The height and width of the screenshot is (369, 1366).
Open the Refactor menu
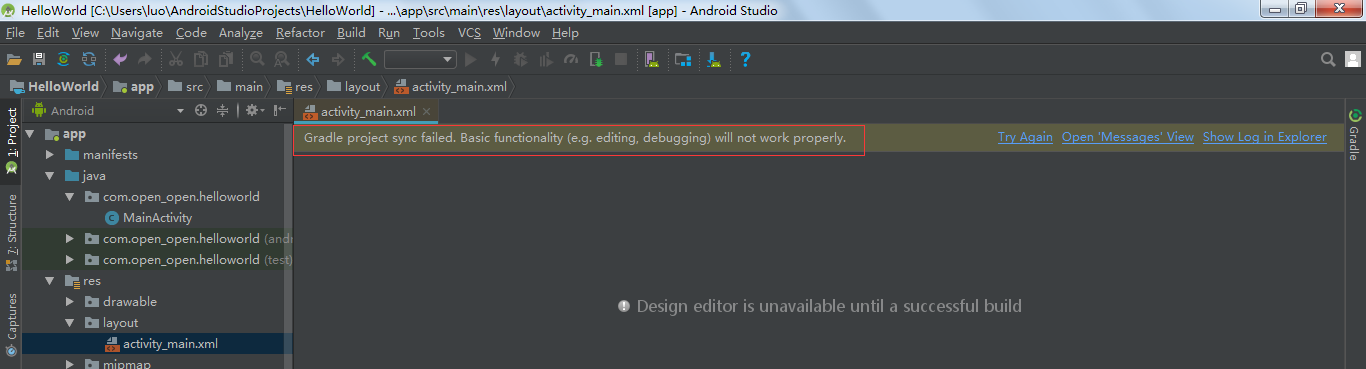[x=300, y=33]
